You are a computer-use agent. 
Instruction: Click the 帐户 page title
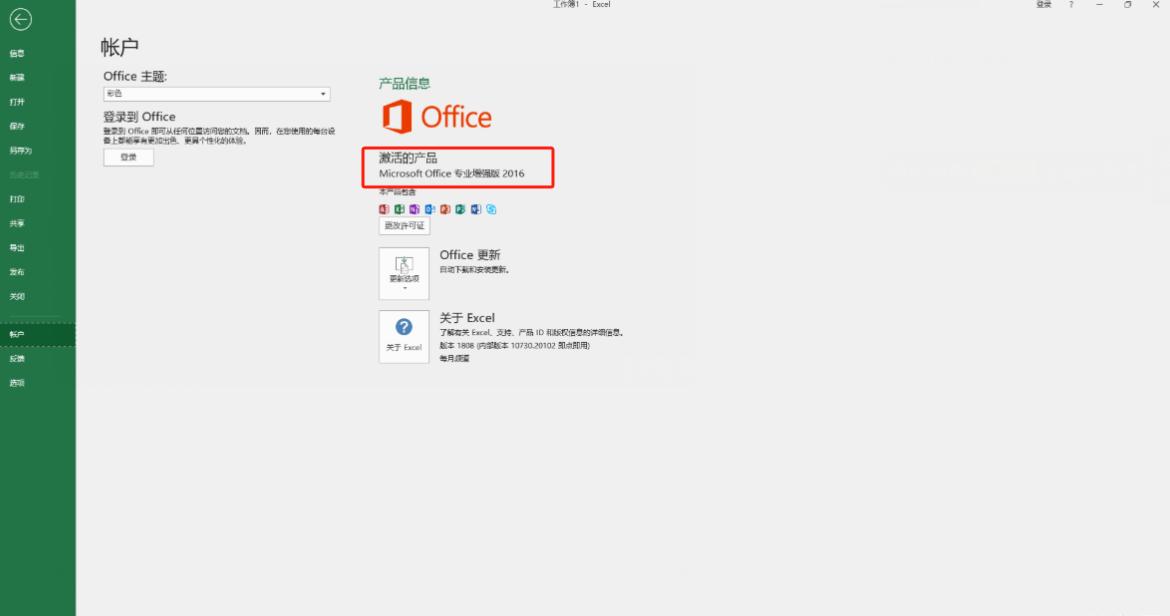pyautogui.click(x=119, y=48)
